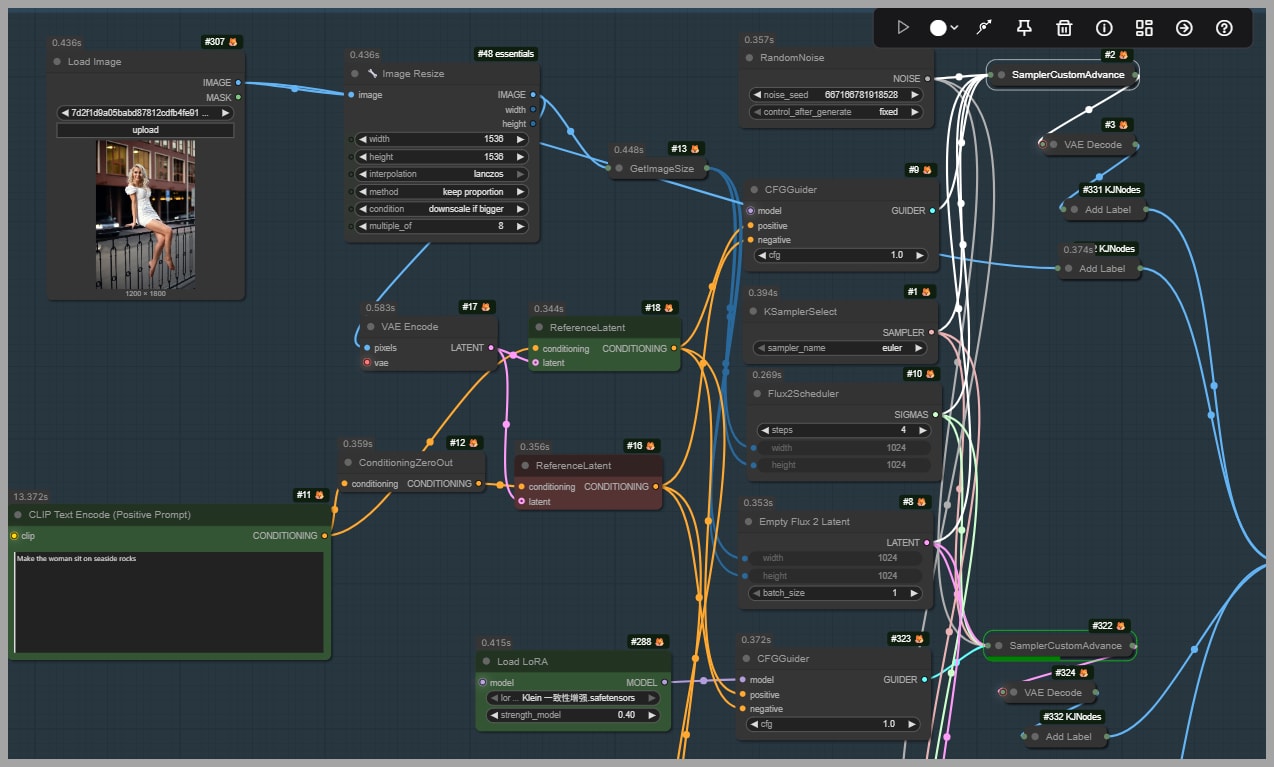Show node info via info icon
Viewport: 1274px width, 767px height.
pos(1104,28)
